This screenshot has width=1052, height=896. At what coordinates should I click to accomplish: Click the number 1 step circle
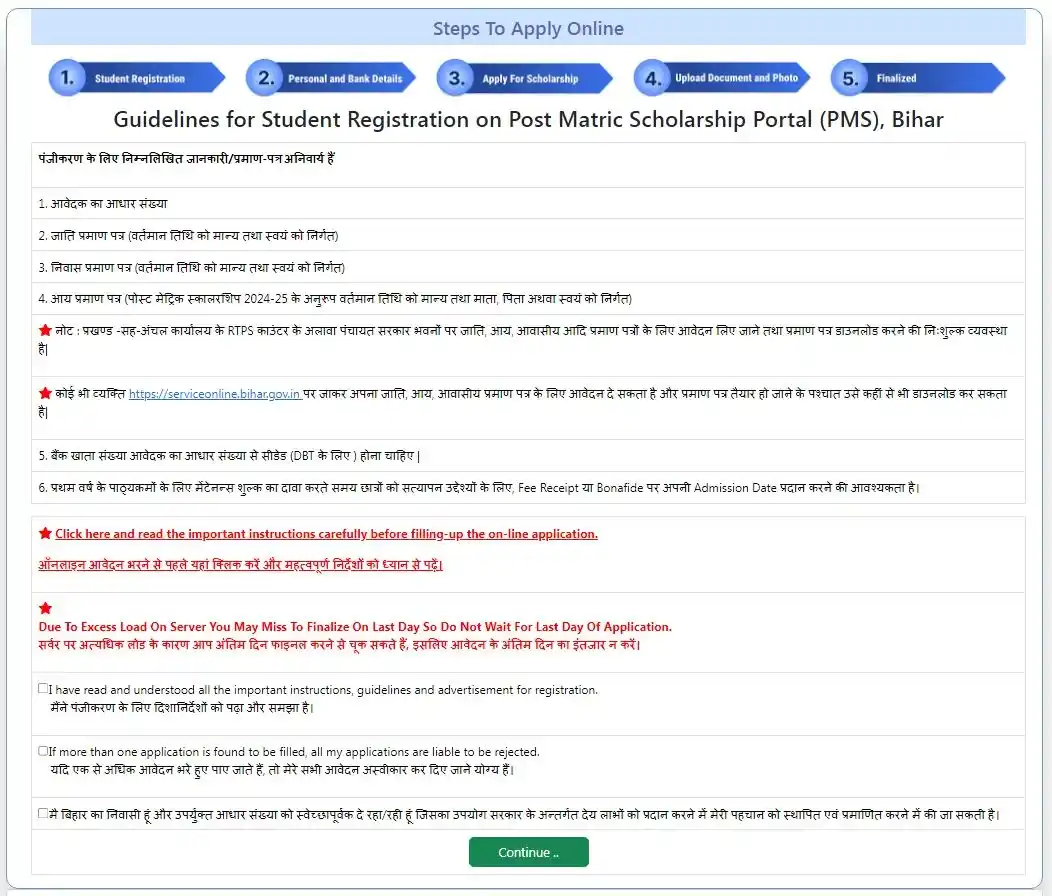(66, 78)
